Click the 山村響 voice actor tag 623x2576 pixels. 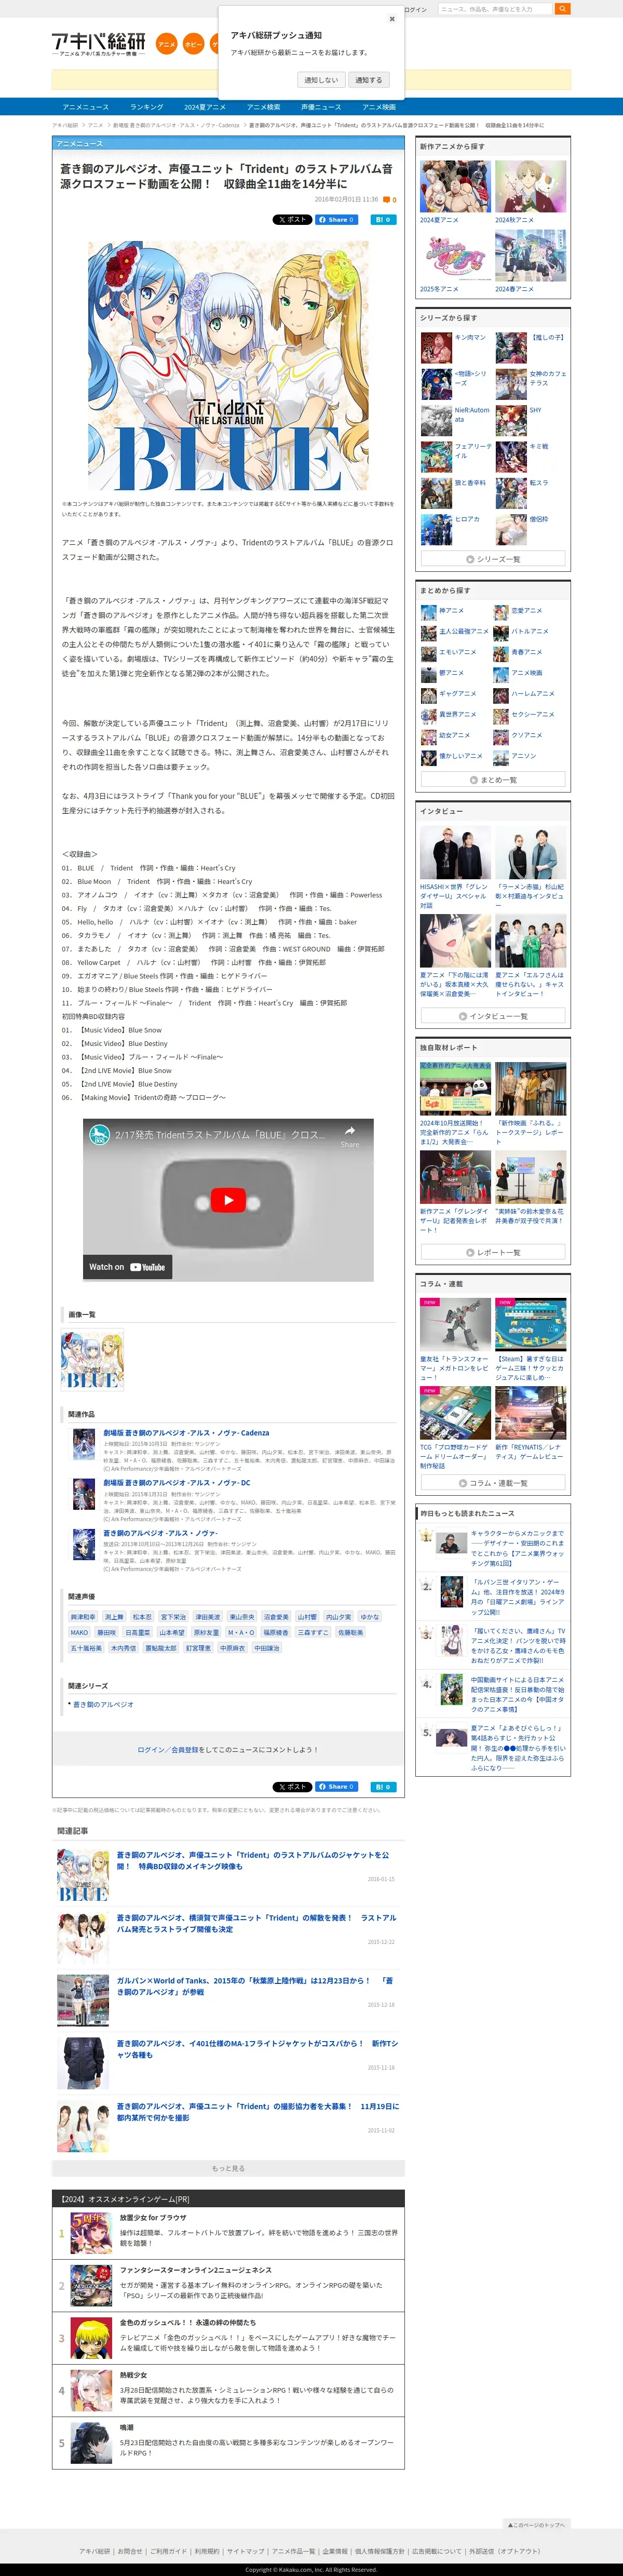pyautogui.click(x=307, y=1617)
